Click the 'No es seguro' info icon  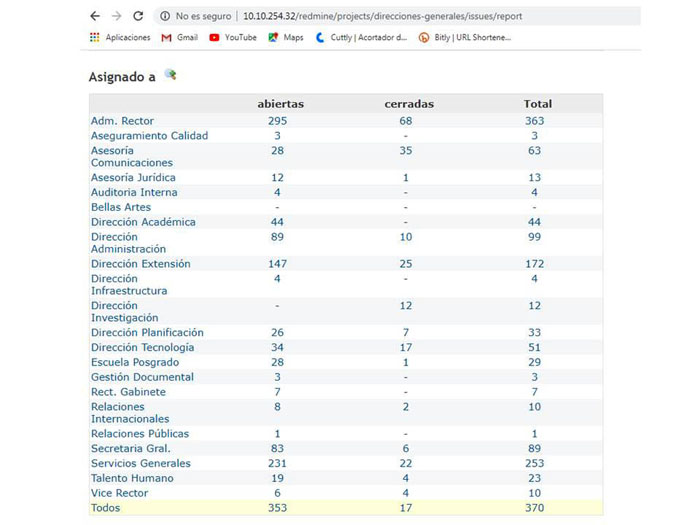click(x=165, y=16)
